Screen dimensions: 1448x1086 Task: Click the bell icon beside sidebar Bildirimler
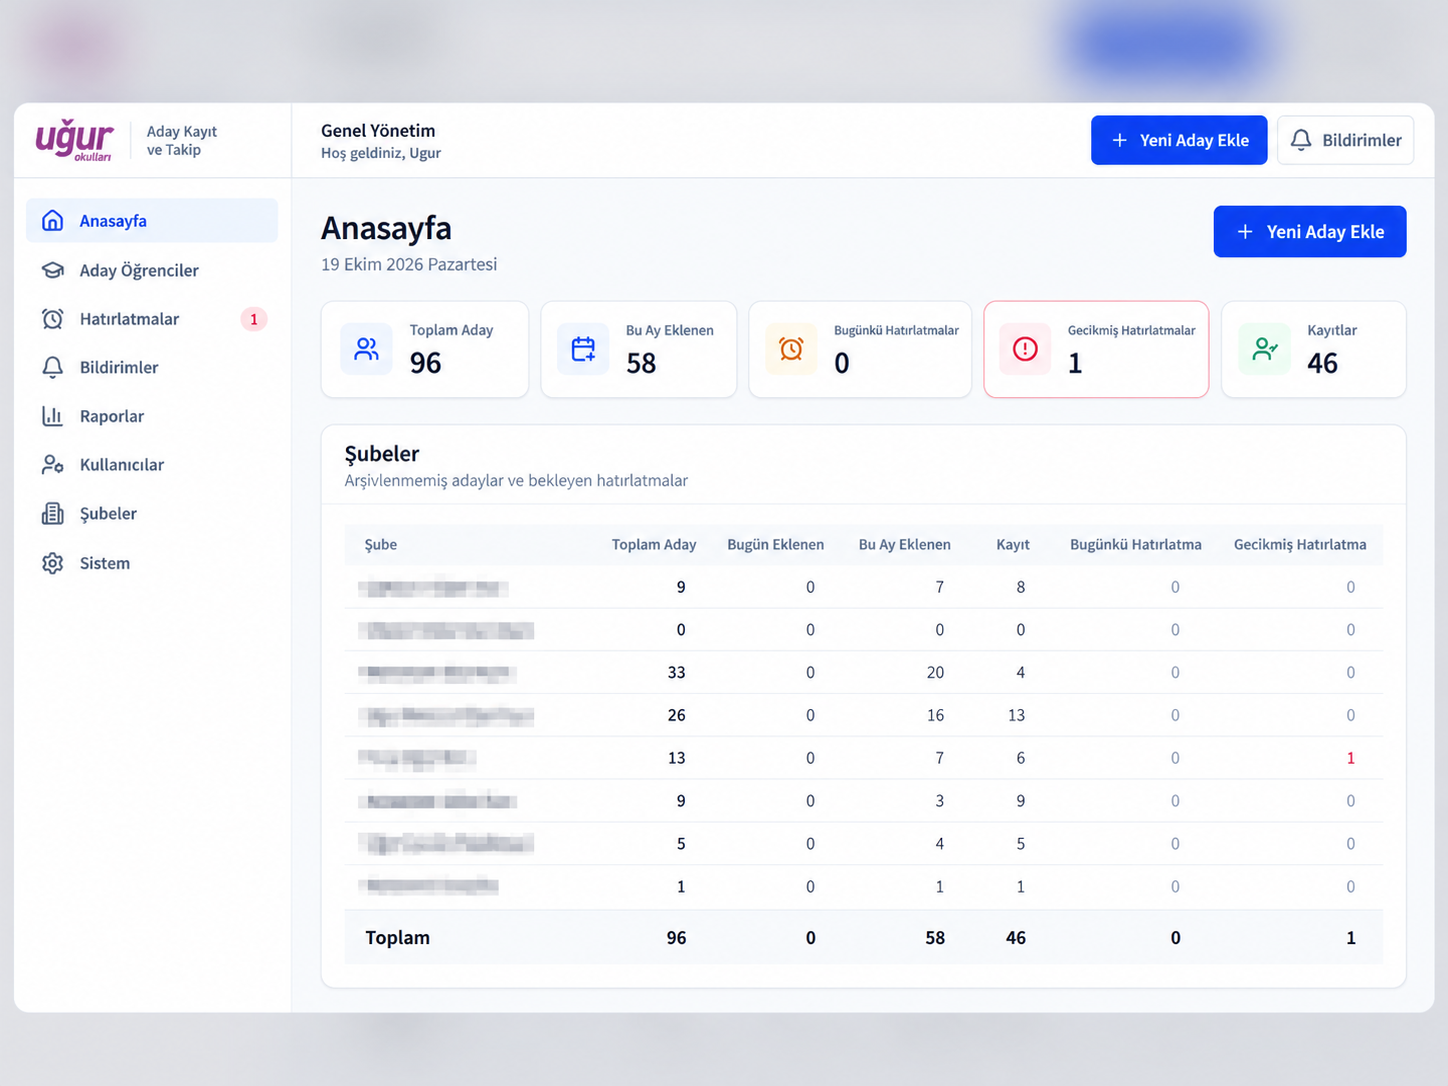click(53, 367)
